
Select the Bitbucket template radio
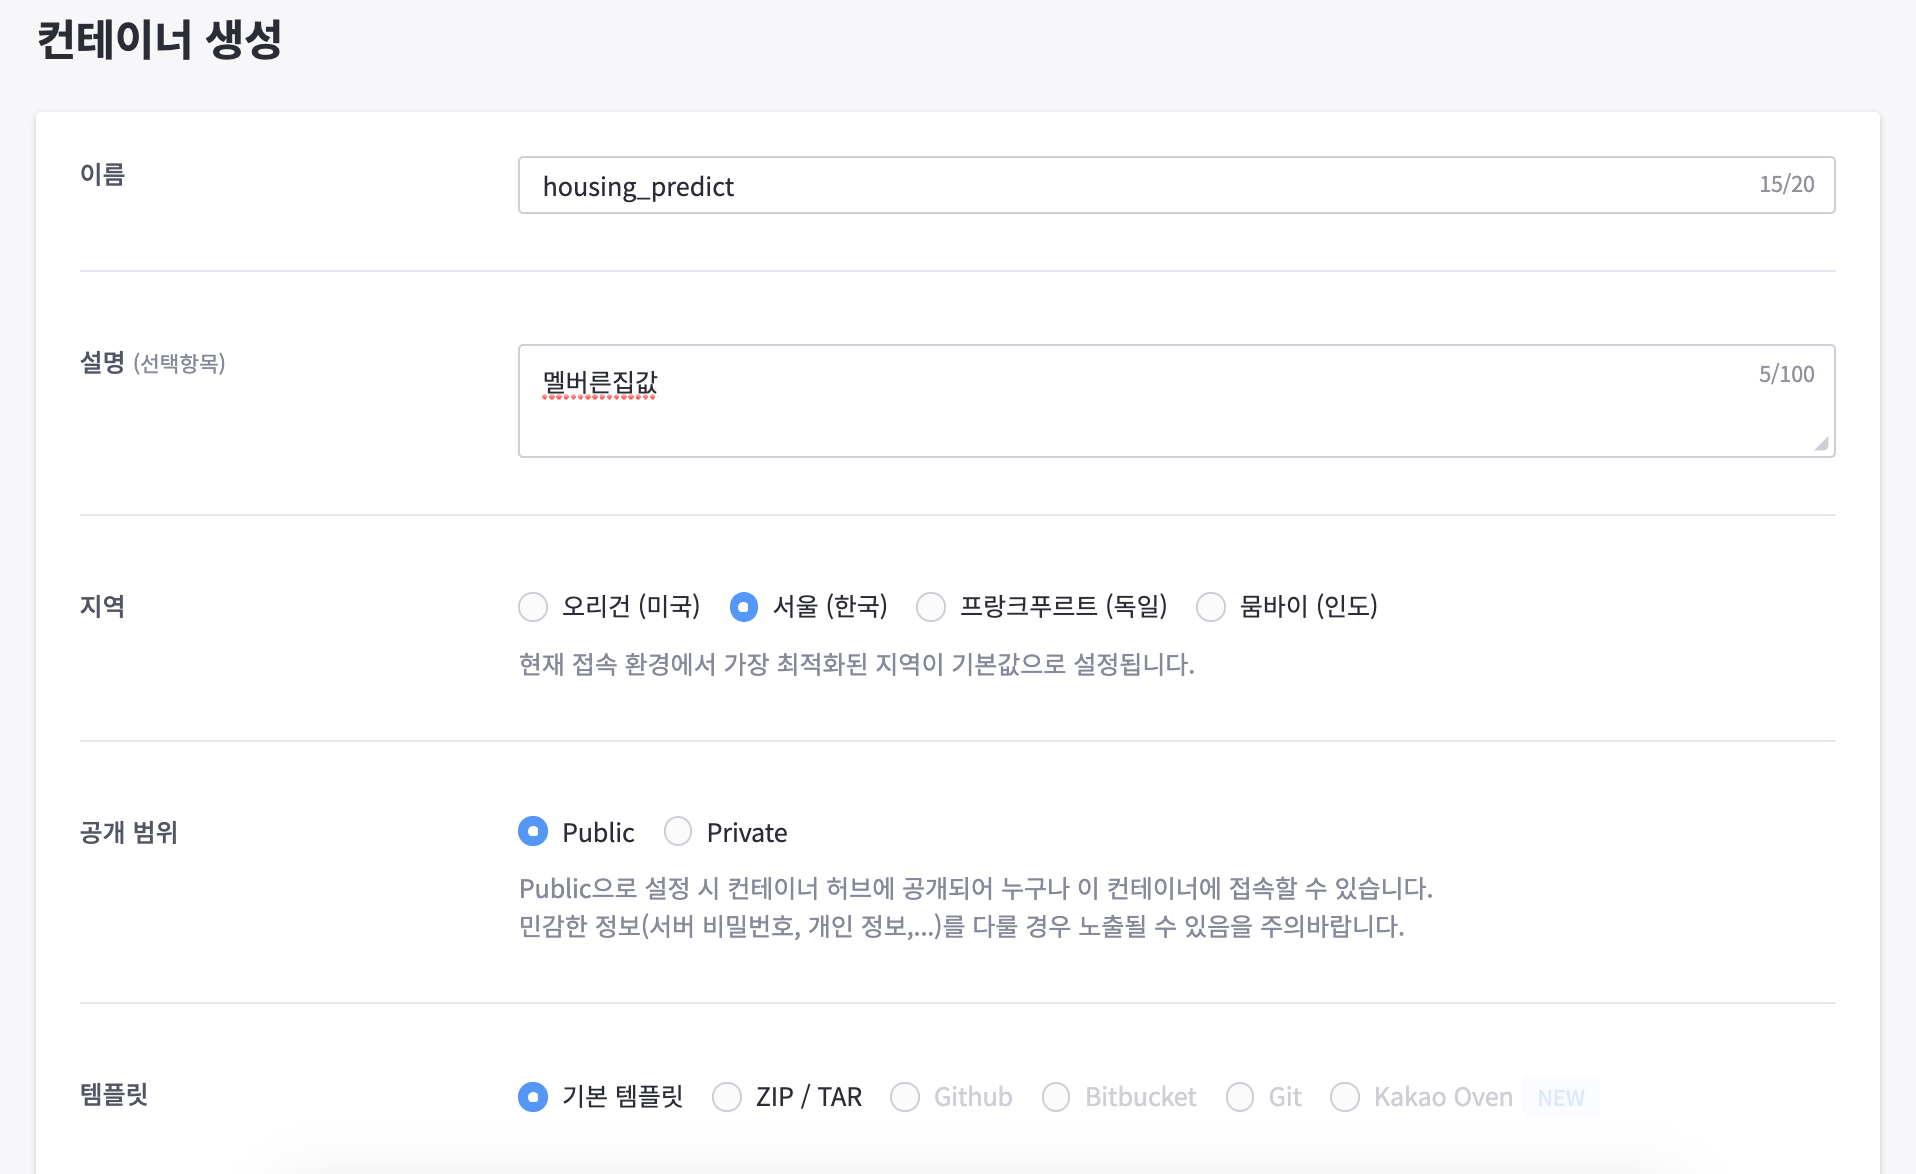point(1056,1097)
